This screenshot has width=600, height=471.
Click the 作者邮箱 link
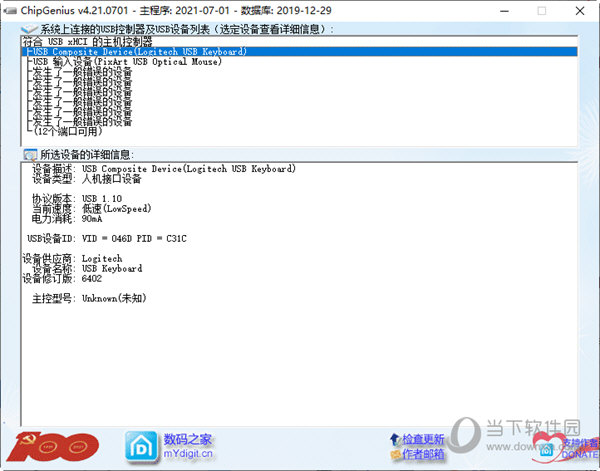click(423, 454)
